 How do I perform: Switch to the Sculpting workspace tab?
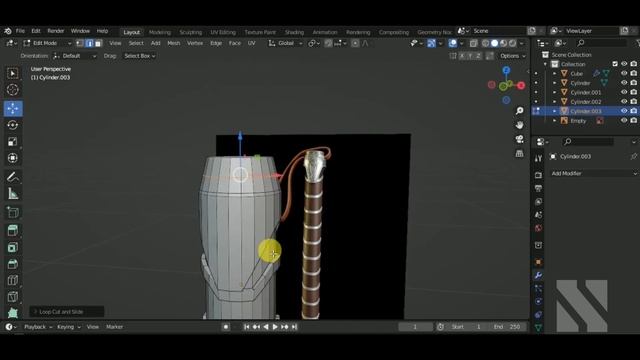click(191, 32)
